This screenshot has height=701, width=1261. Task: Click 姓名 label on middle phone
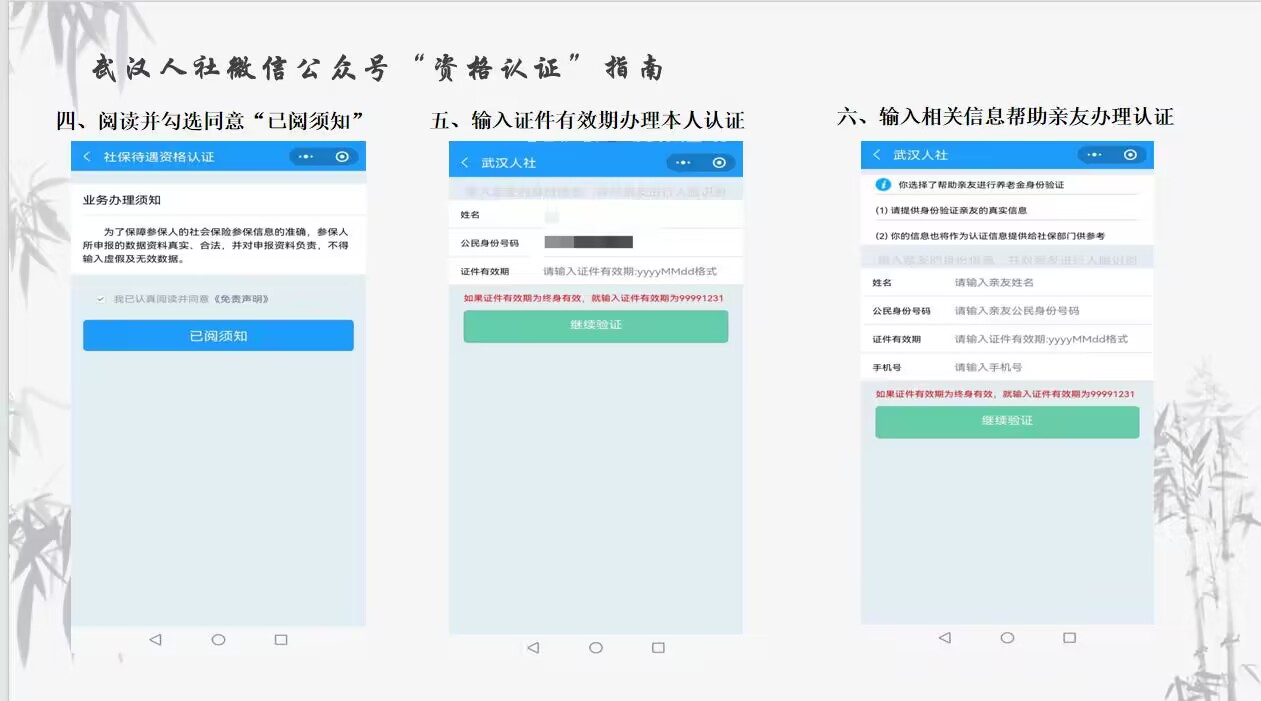pos(470,215)
